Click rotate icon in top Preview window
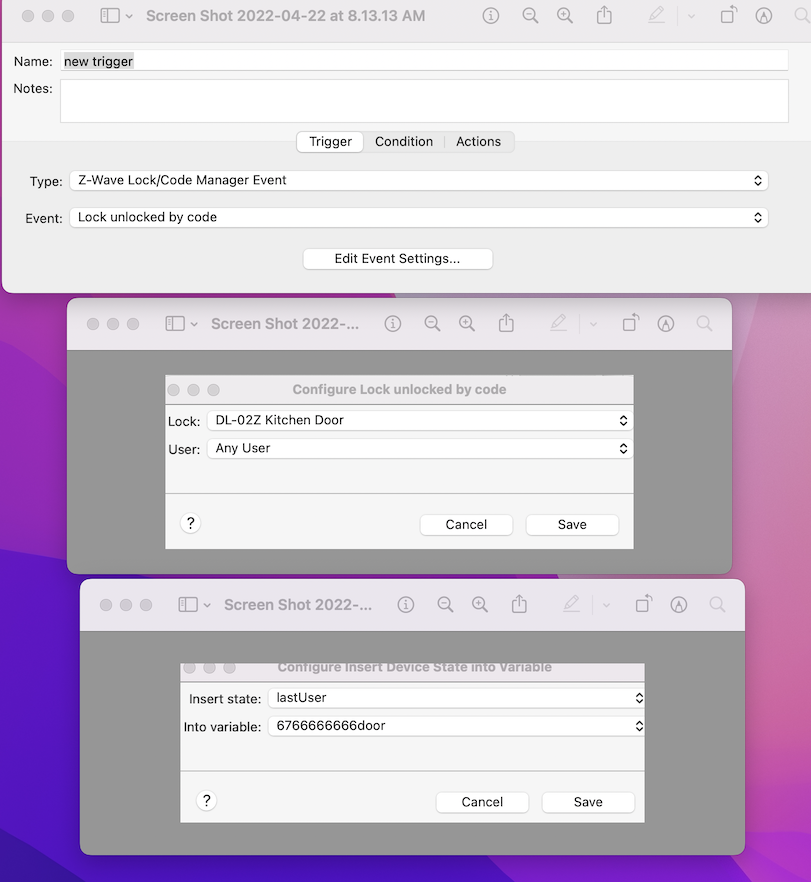Viewport: 811px width, 882px height. (x=729, y=15)
